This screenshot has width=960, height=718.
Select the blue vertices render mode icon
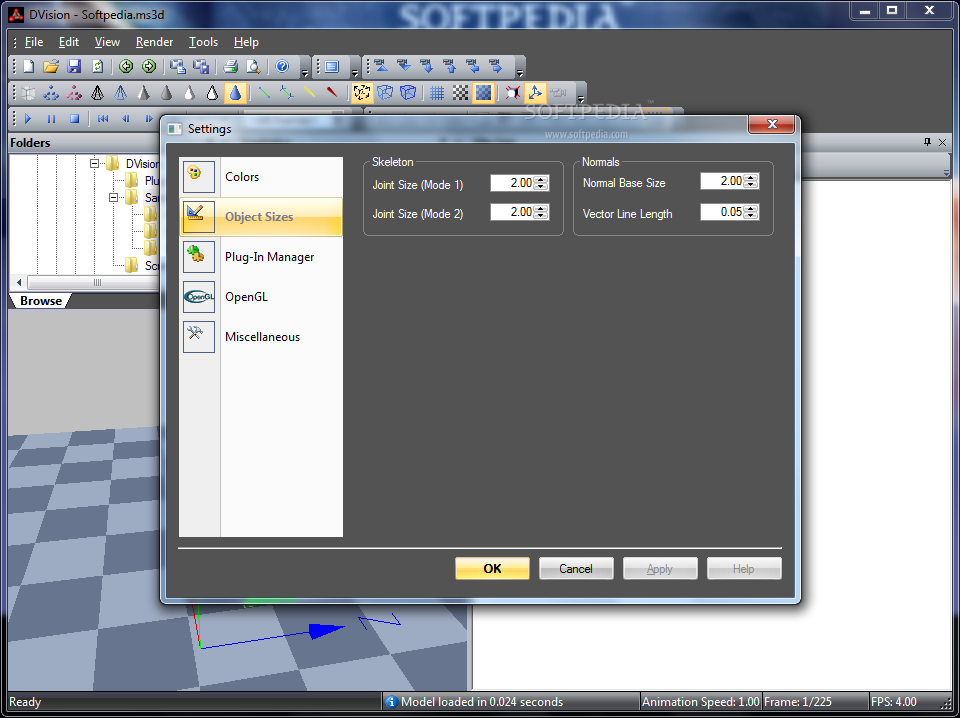tap(51, 92)
